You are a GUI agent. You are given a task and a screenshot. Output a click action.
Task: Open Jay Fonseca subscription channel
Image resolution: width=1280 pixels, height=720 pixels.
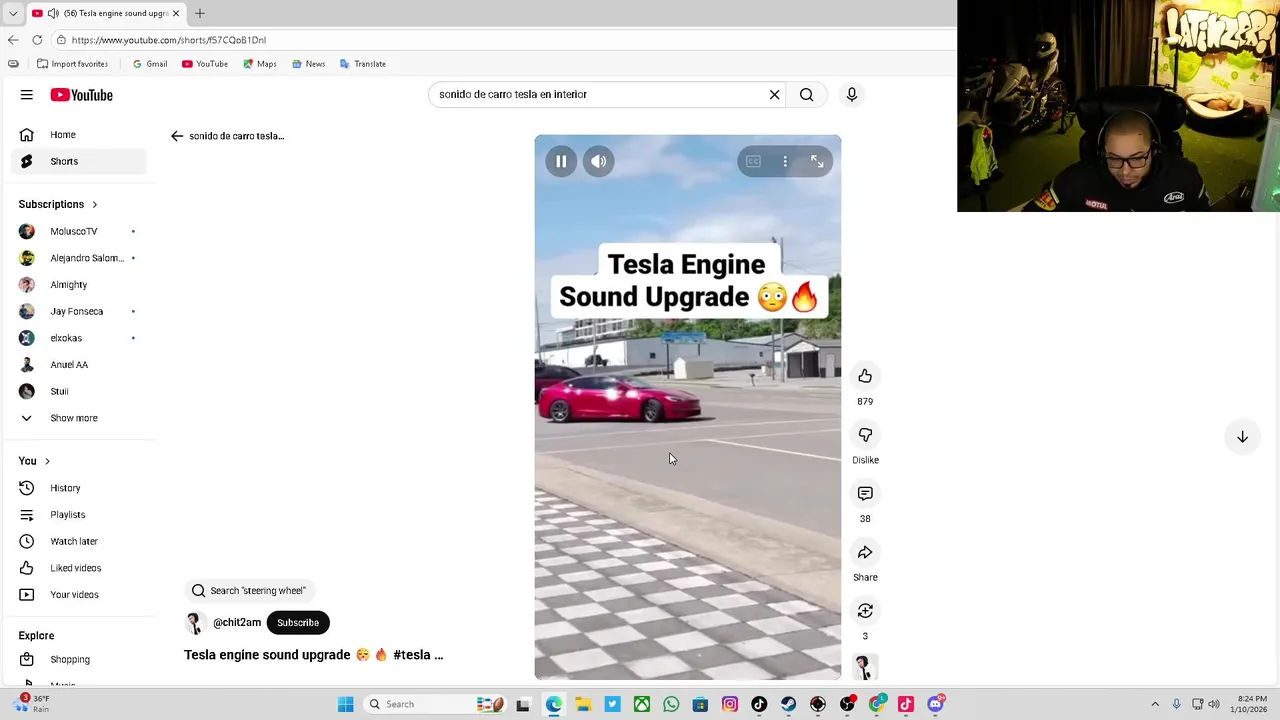click(79, 311)
